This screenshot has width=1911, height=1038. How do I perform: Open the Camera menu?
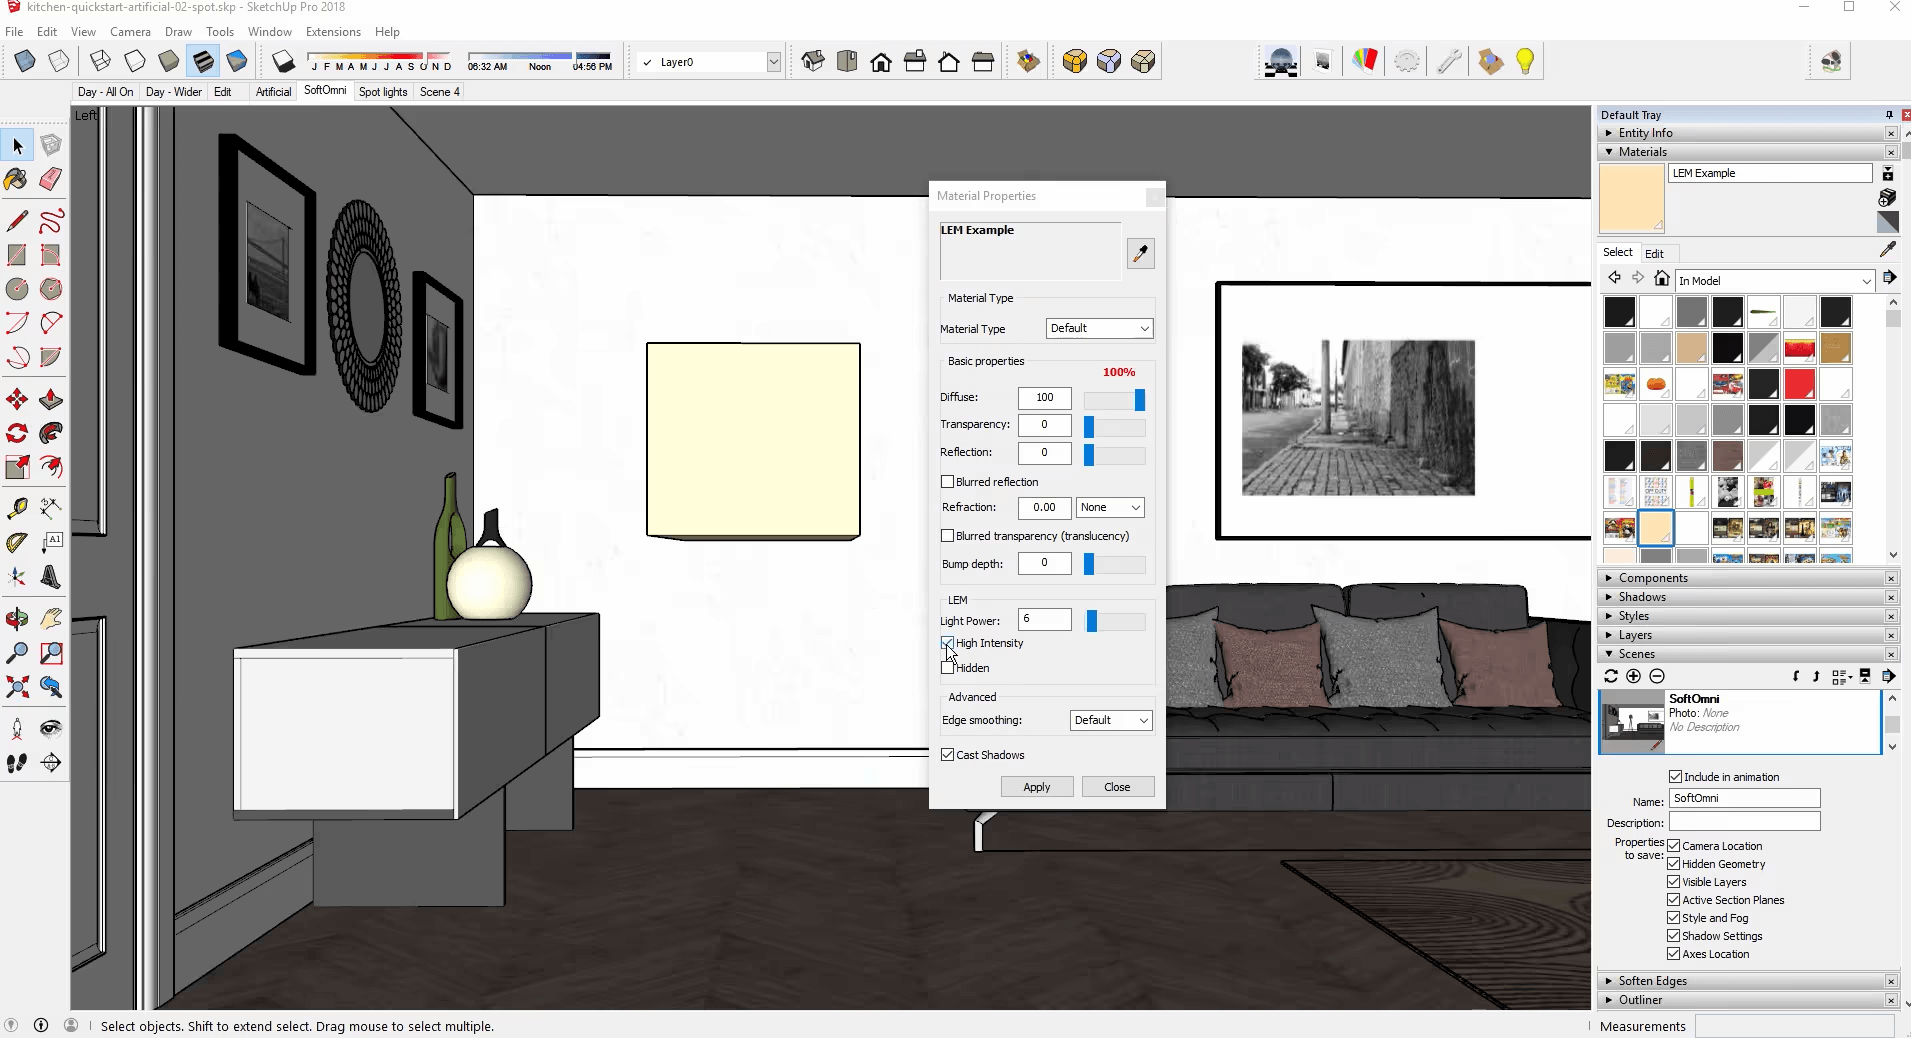[x=130, y=32]
